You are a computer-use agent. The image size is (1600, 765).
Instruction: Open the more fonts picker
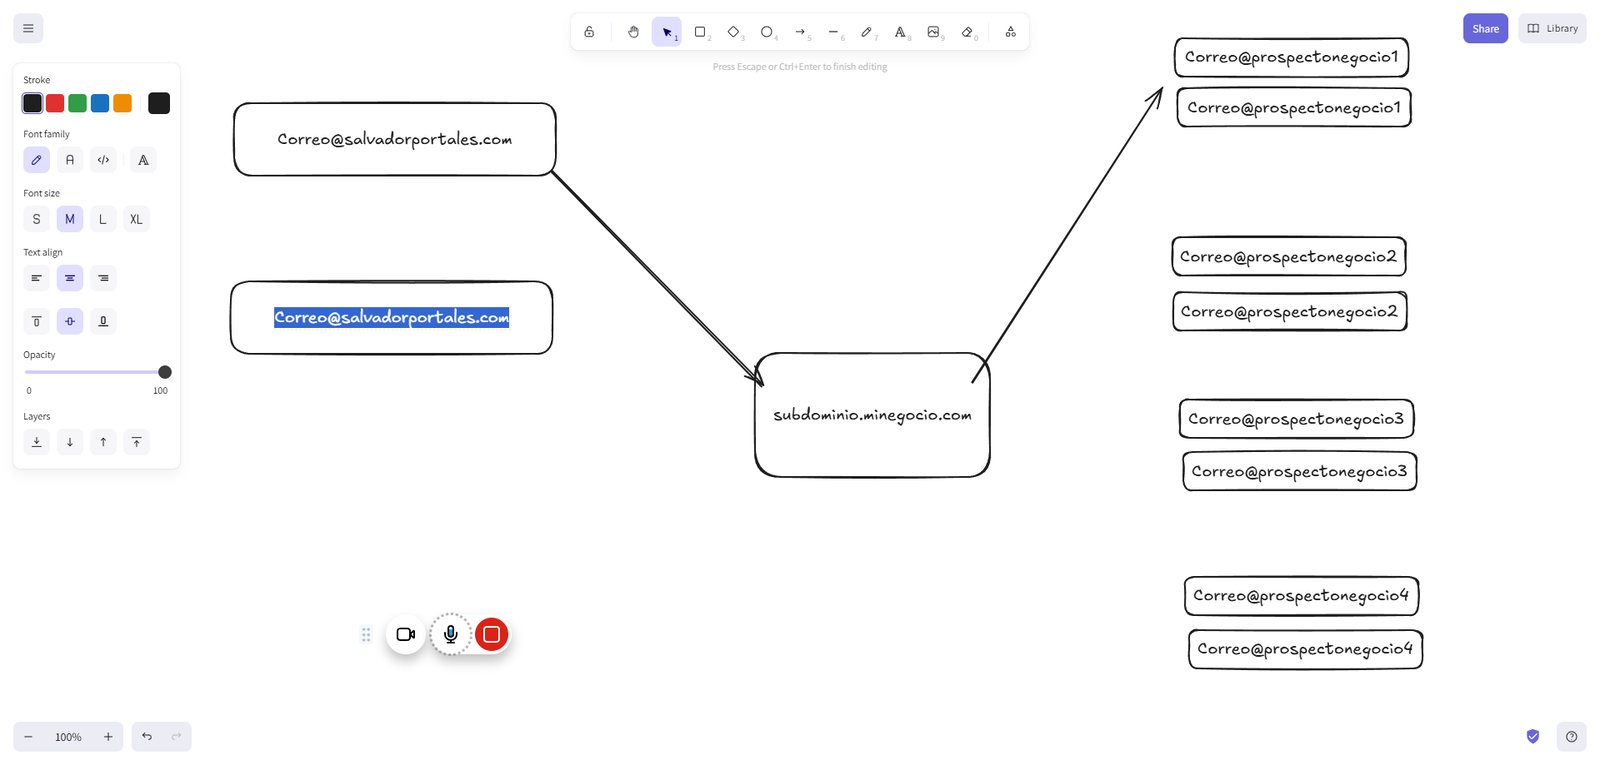coord(144,160)
